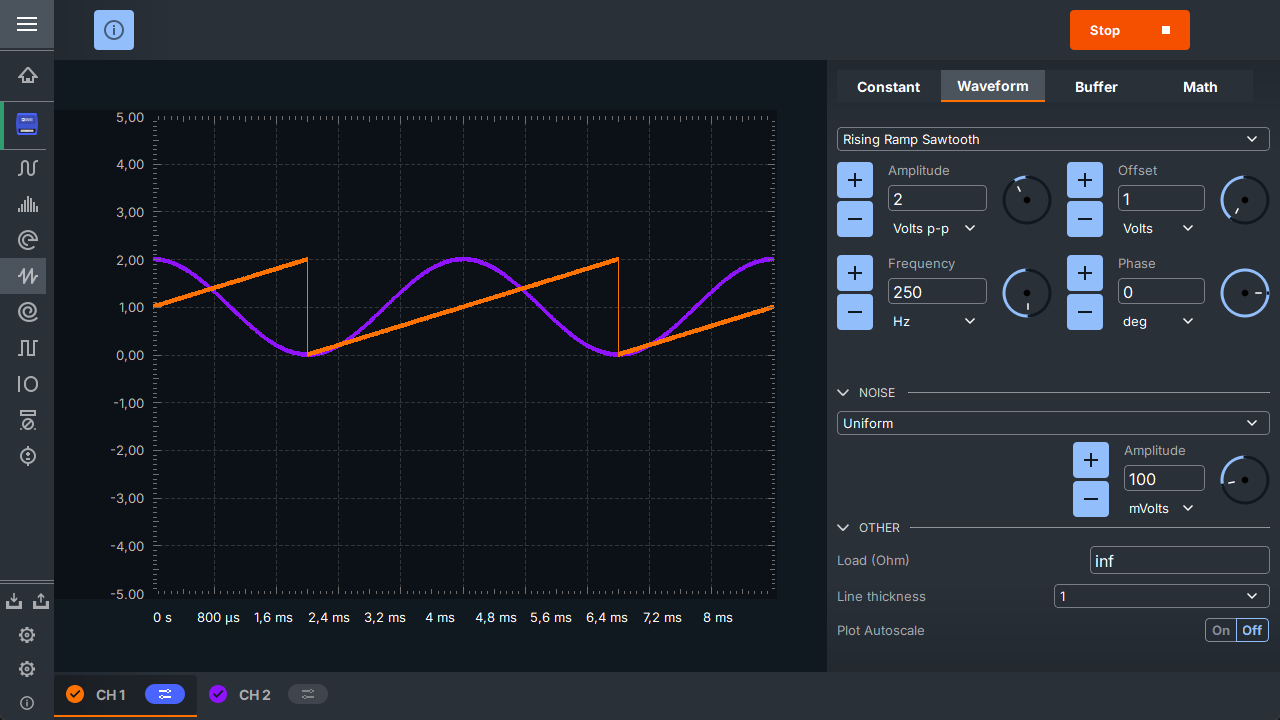The height and width of the screenshot is (720, 1280).
Task: Disable the CH 1 orange checkbox
Action: click(x=75, y=694)
